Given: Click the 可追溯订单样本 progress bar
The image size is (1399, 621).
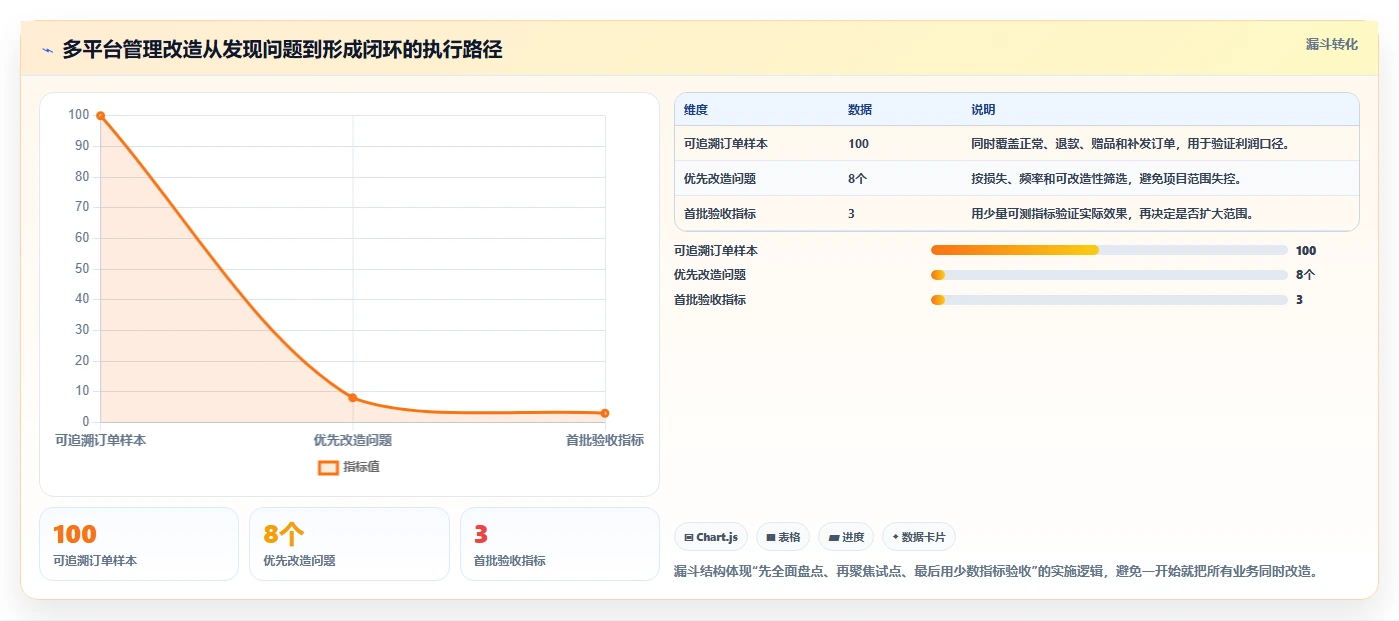Looking at the screenshot, I should [1109, 250].
